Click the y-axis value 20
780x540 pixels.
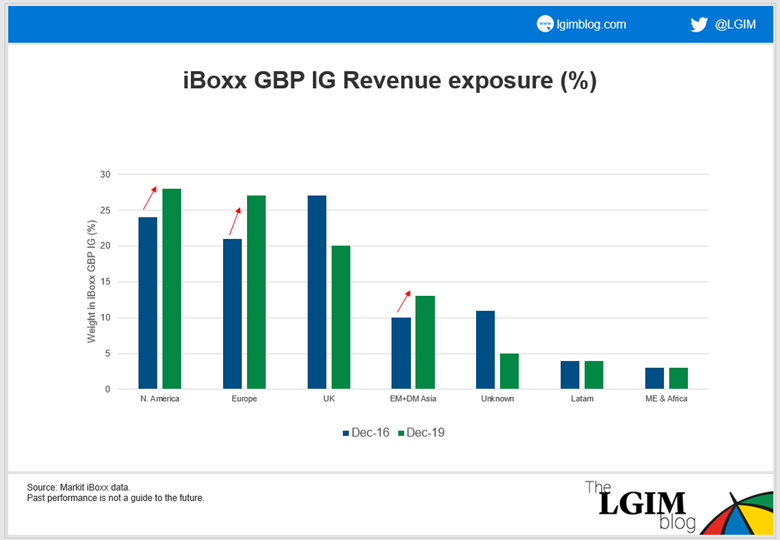tap(105, 246)
